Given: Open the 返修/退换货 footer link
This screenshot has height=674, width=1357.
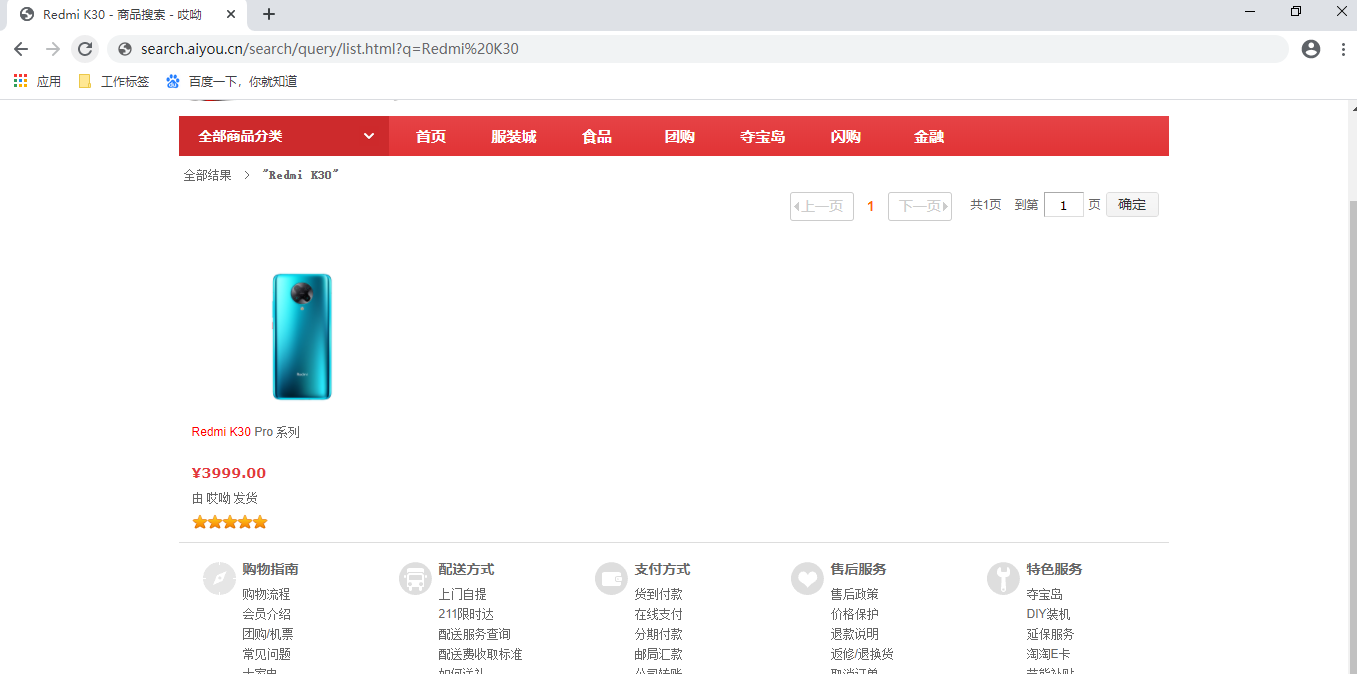Looking at the screenshot, I should pos(862,654).
